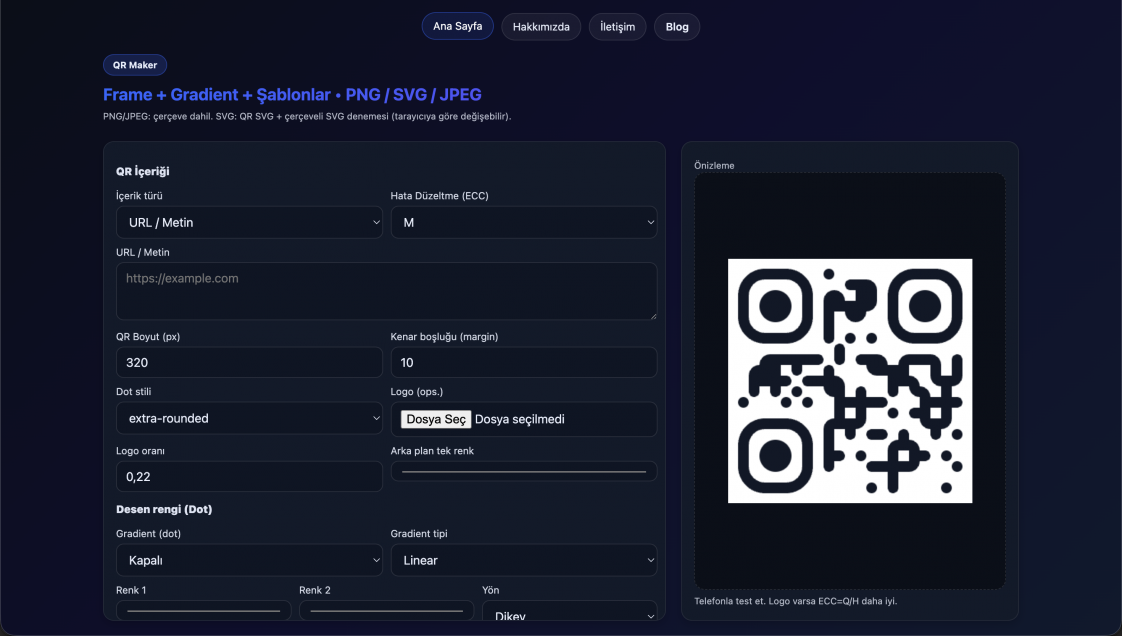Click the Dosya seçilmedi text
Screen dimensions: 1122x636
tap(519, 419)
